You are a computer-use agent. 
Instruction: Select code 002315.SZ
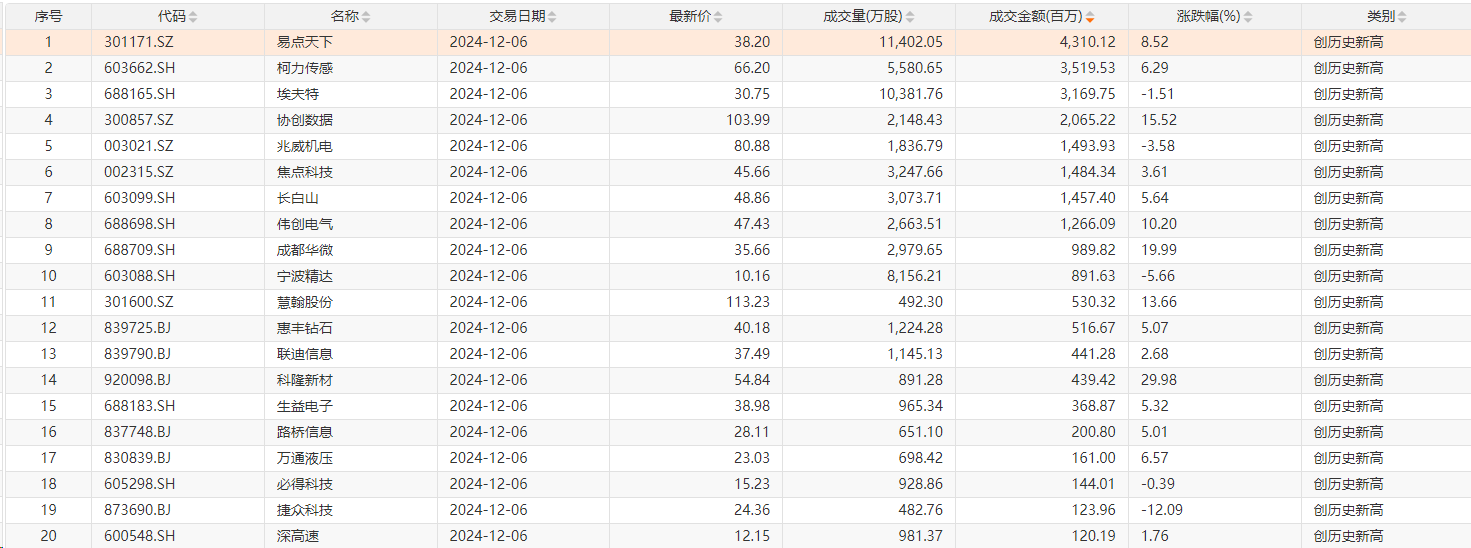pos(139,172)
